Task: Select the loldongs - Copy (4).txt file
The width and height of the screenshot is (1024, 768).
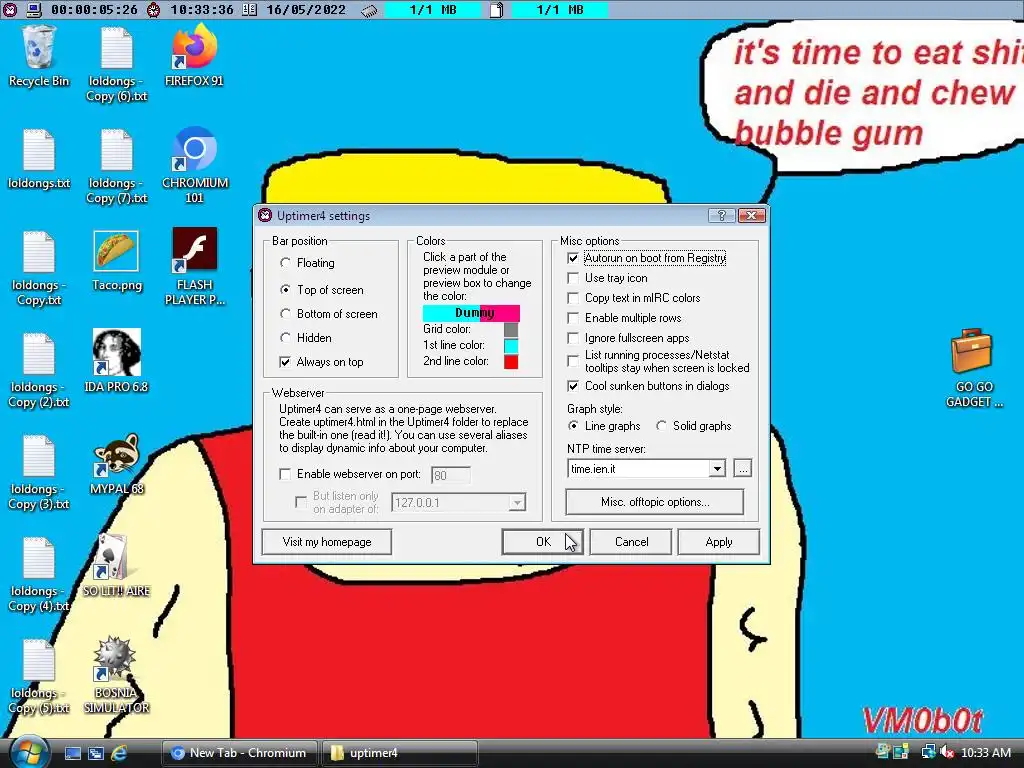Action: point(39,573)
